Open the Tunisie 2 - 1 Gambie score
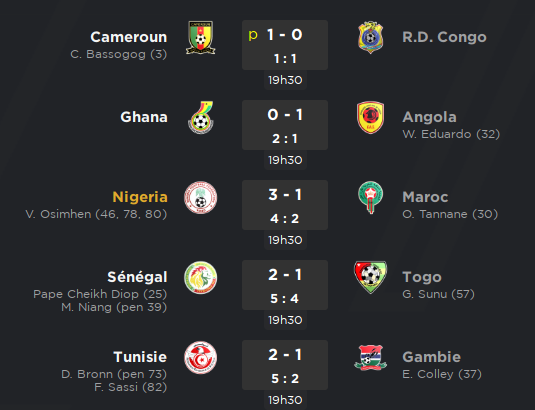 (x=285, y=365)
